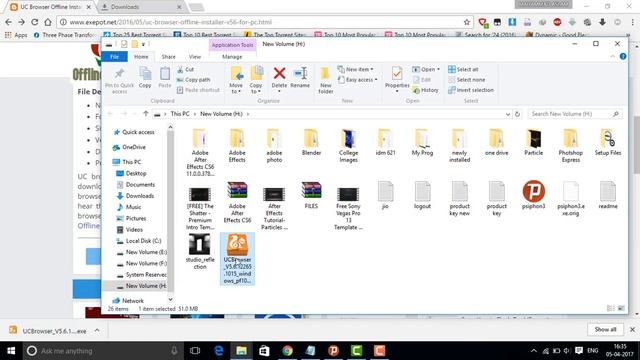
Task: Click the UC Browser Offline Installer Chrome tab
Action: [51, 7]
